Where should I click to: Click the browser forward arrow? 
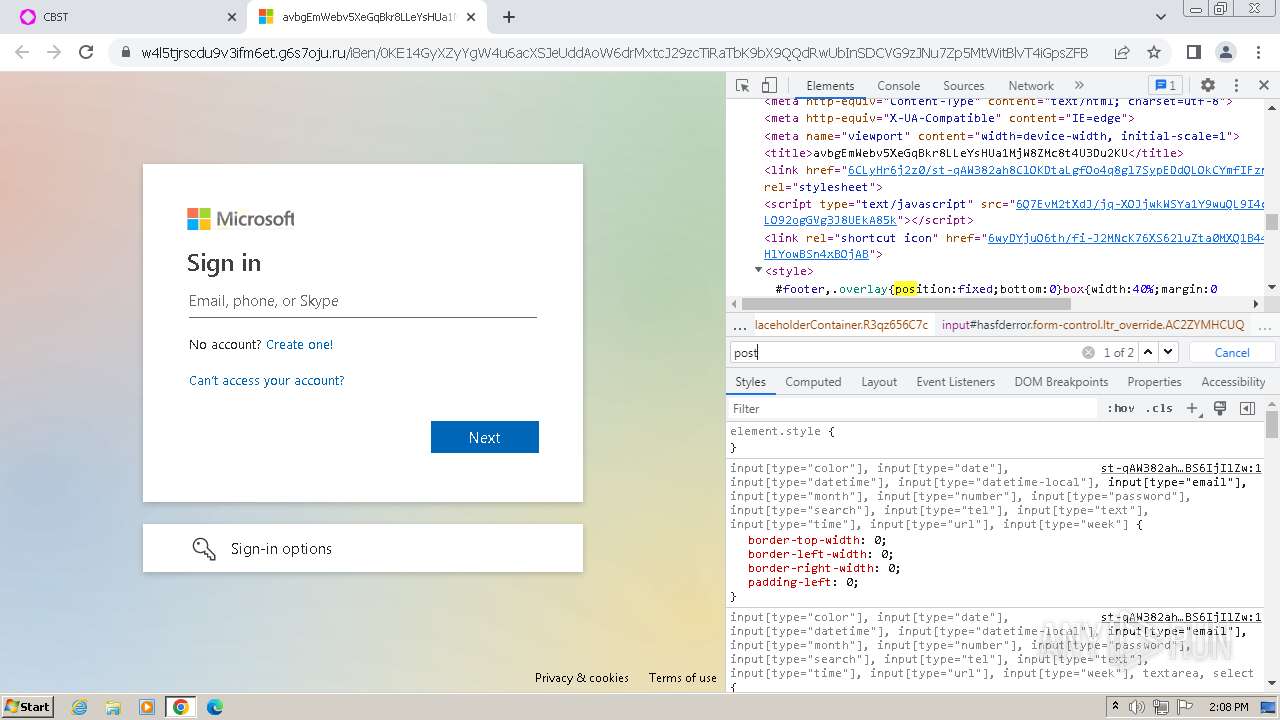(x=54, y=52)
